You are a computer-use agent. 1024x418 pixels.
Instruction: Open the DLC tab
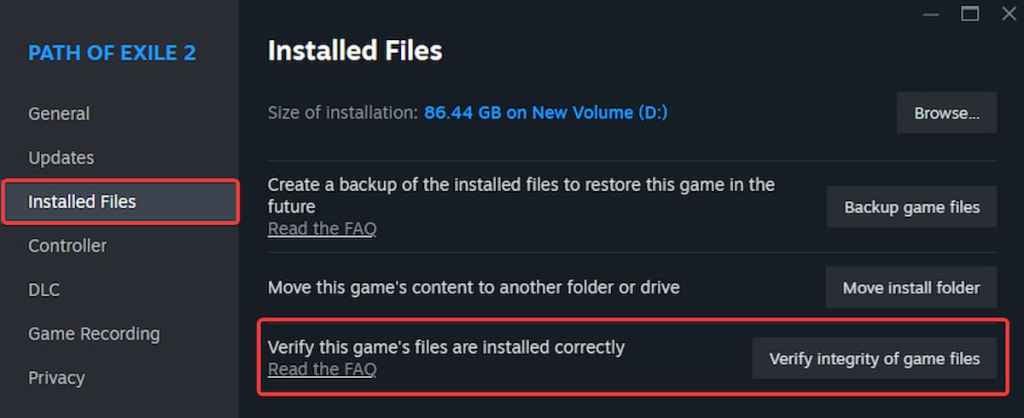tap(44, 290)
